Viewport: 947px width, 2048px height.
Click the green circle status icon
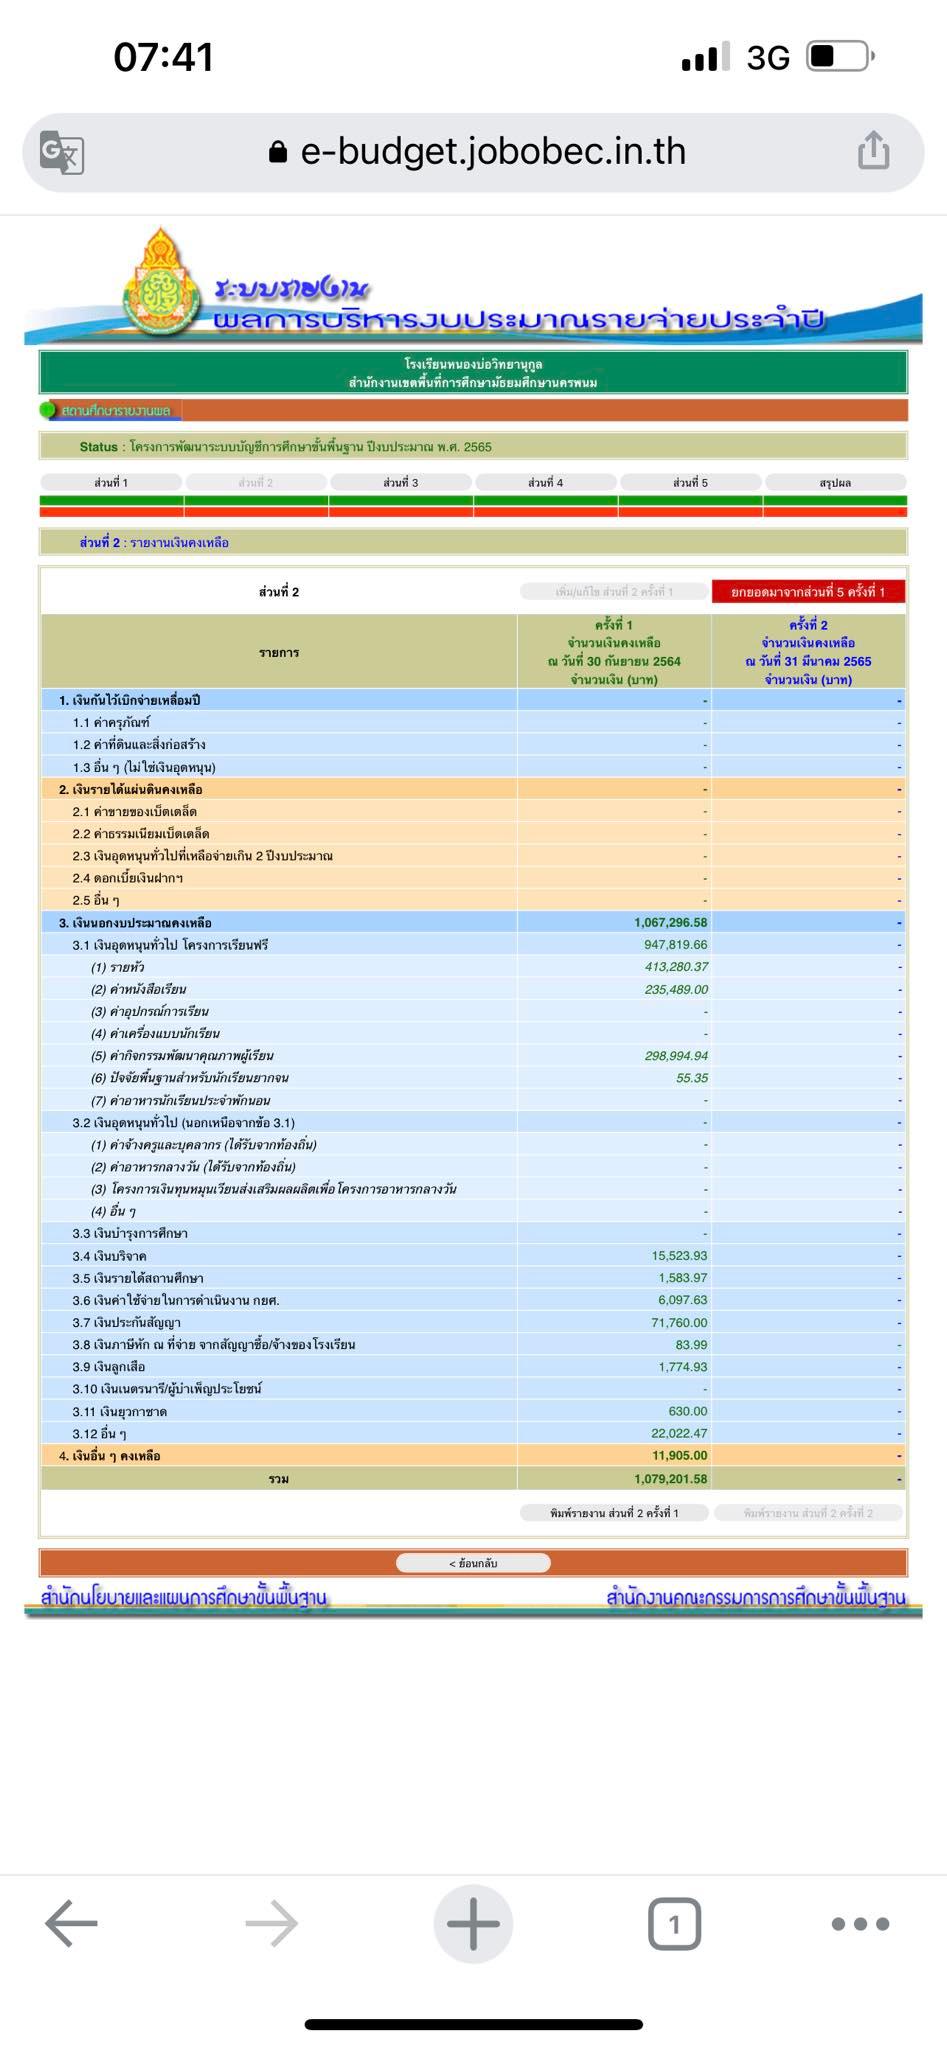point(48,410)
